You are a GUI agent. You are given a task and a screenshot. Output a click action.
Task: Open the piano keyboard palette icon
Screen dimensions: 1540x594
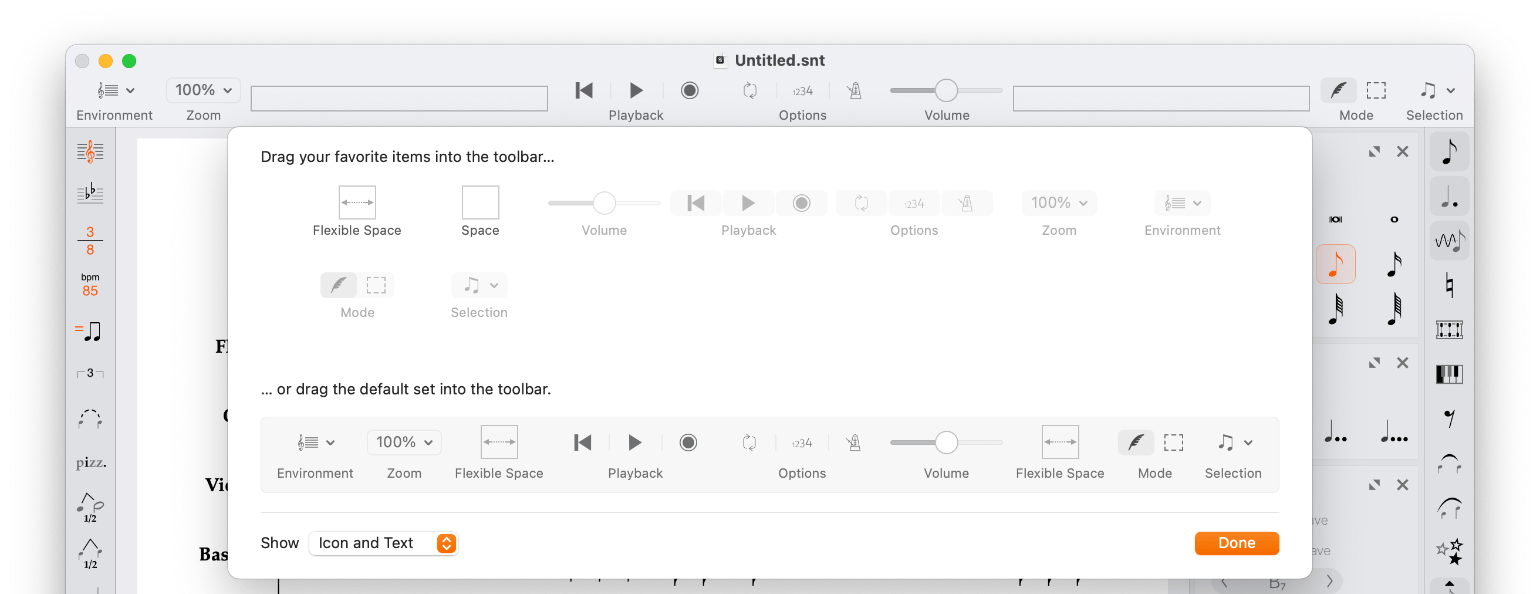(1449, 374)
